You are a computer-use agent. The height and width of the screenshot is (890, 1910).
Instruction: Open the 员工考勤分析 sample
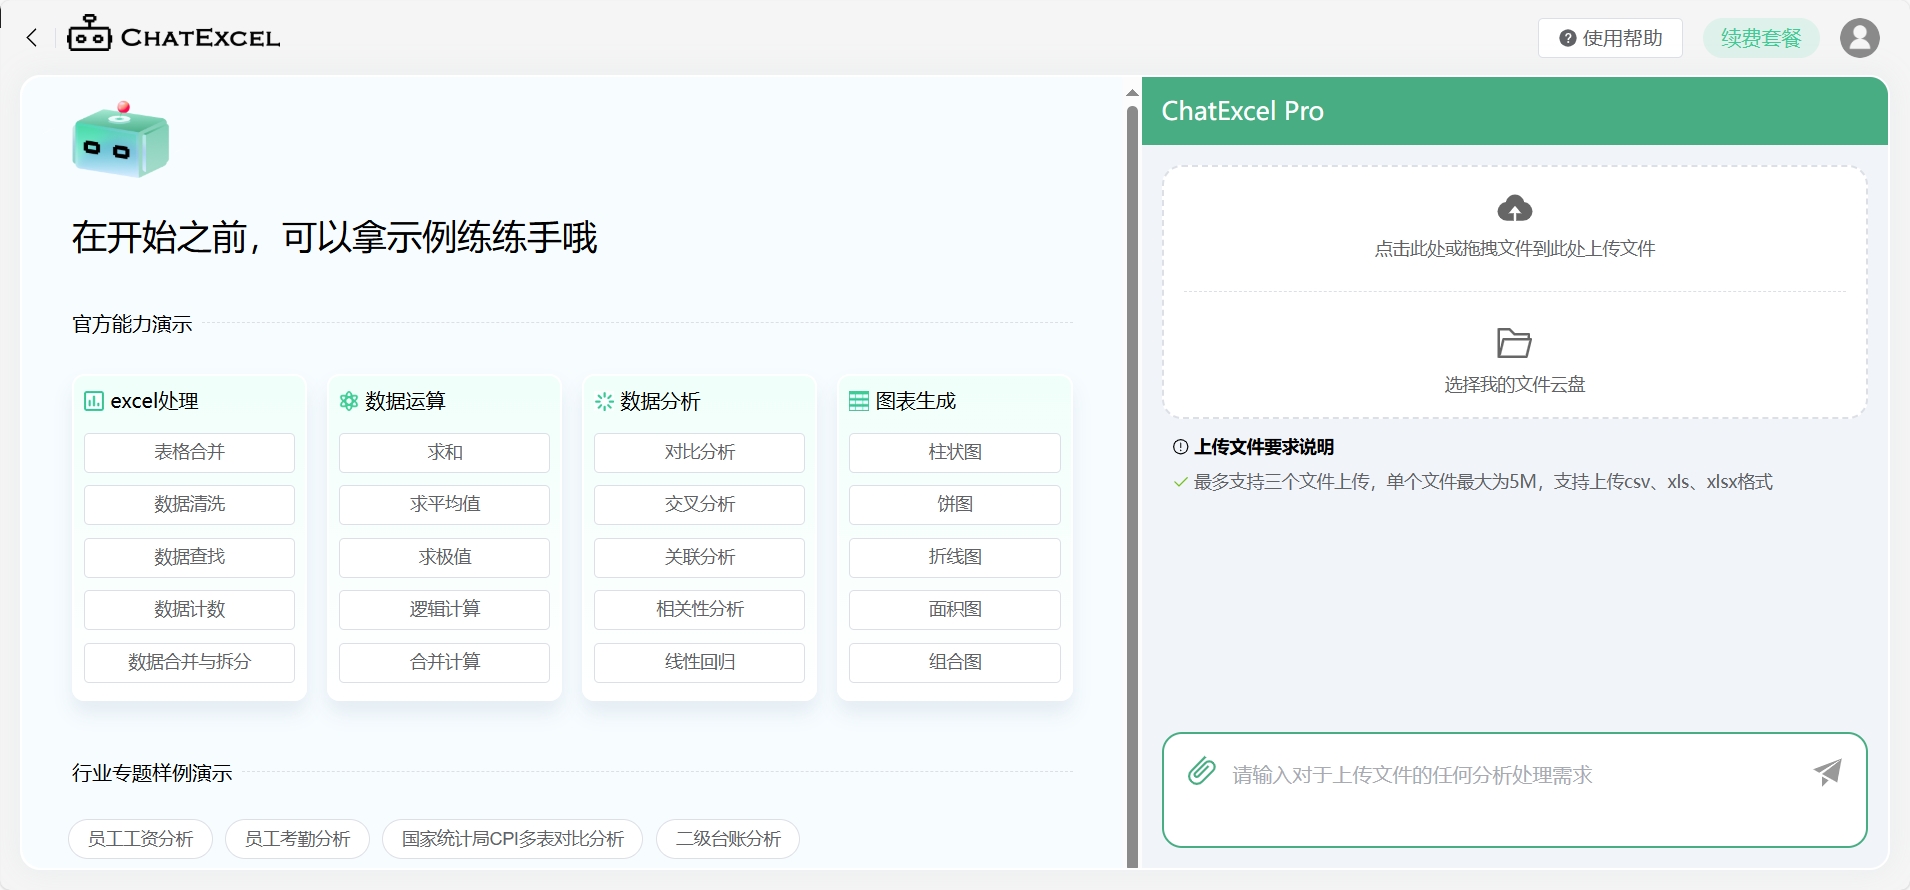coord(297,838)
